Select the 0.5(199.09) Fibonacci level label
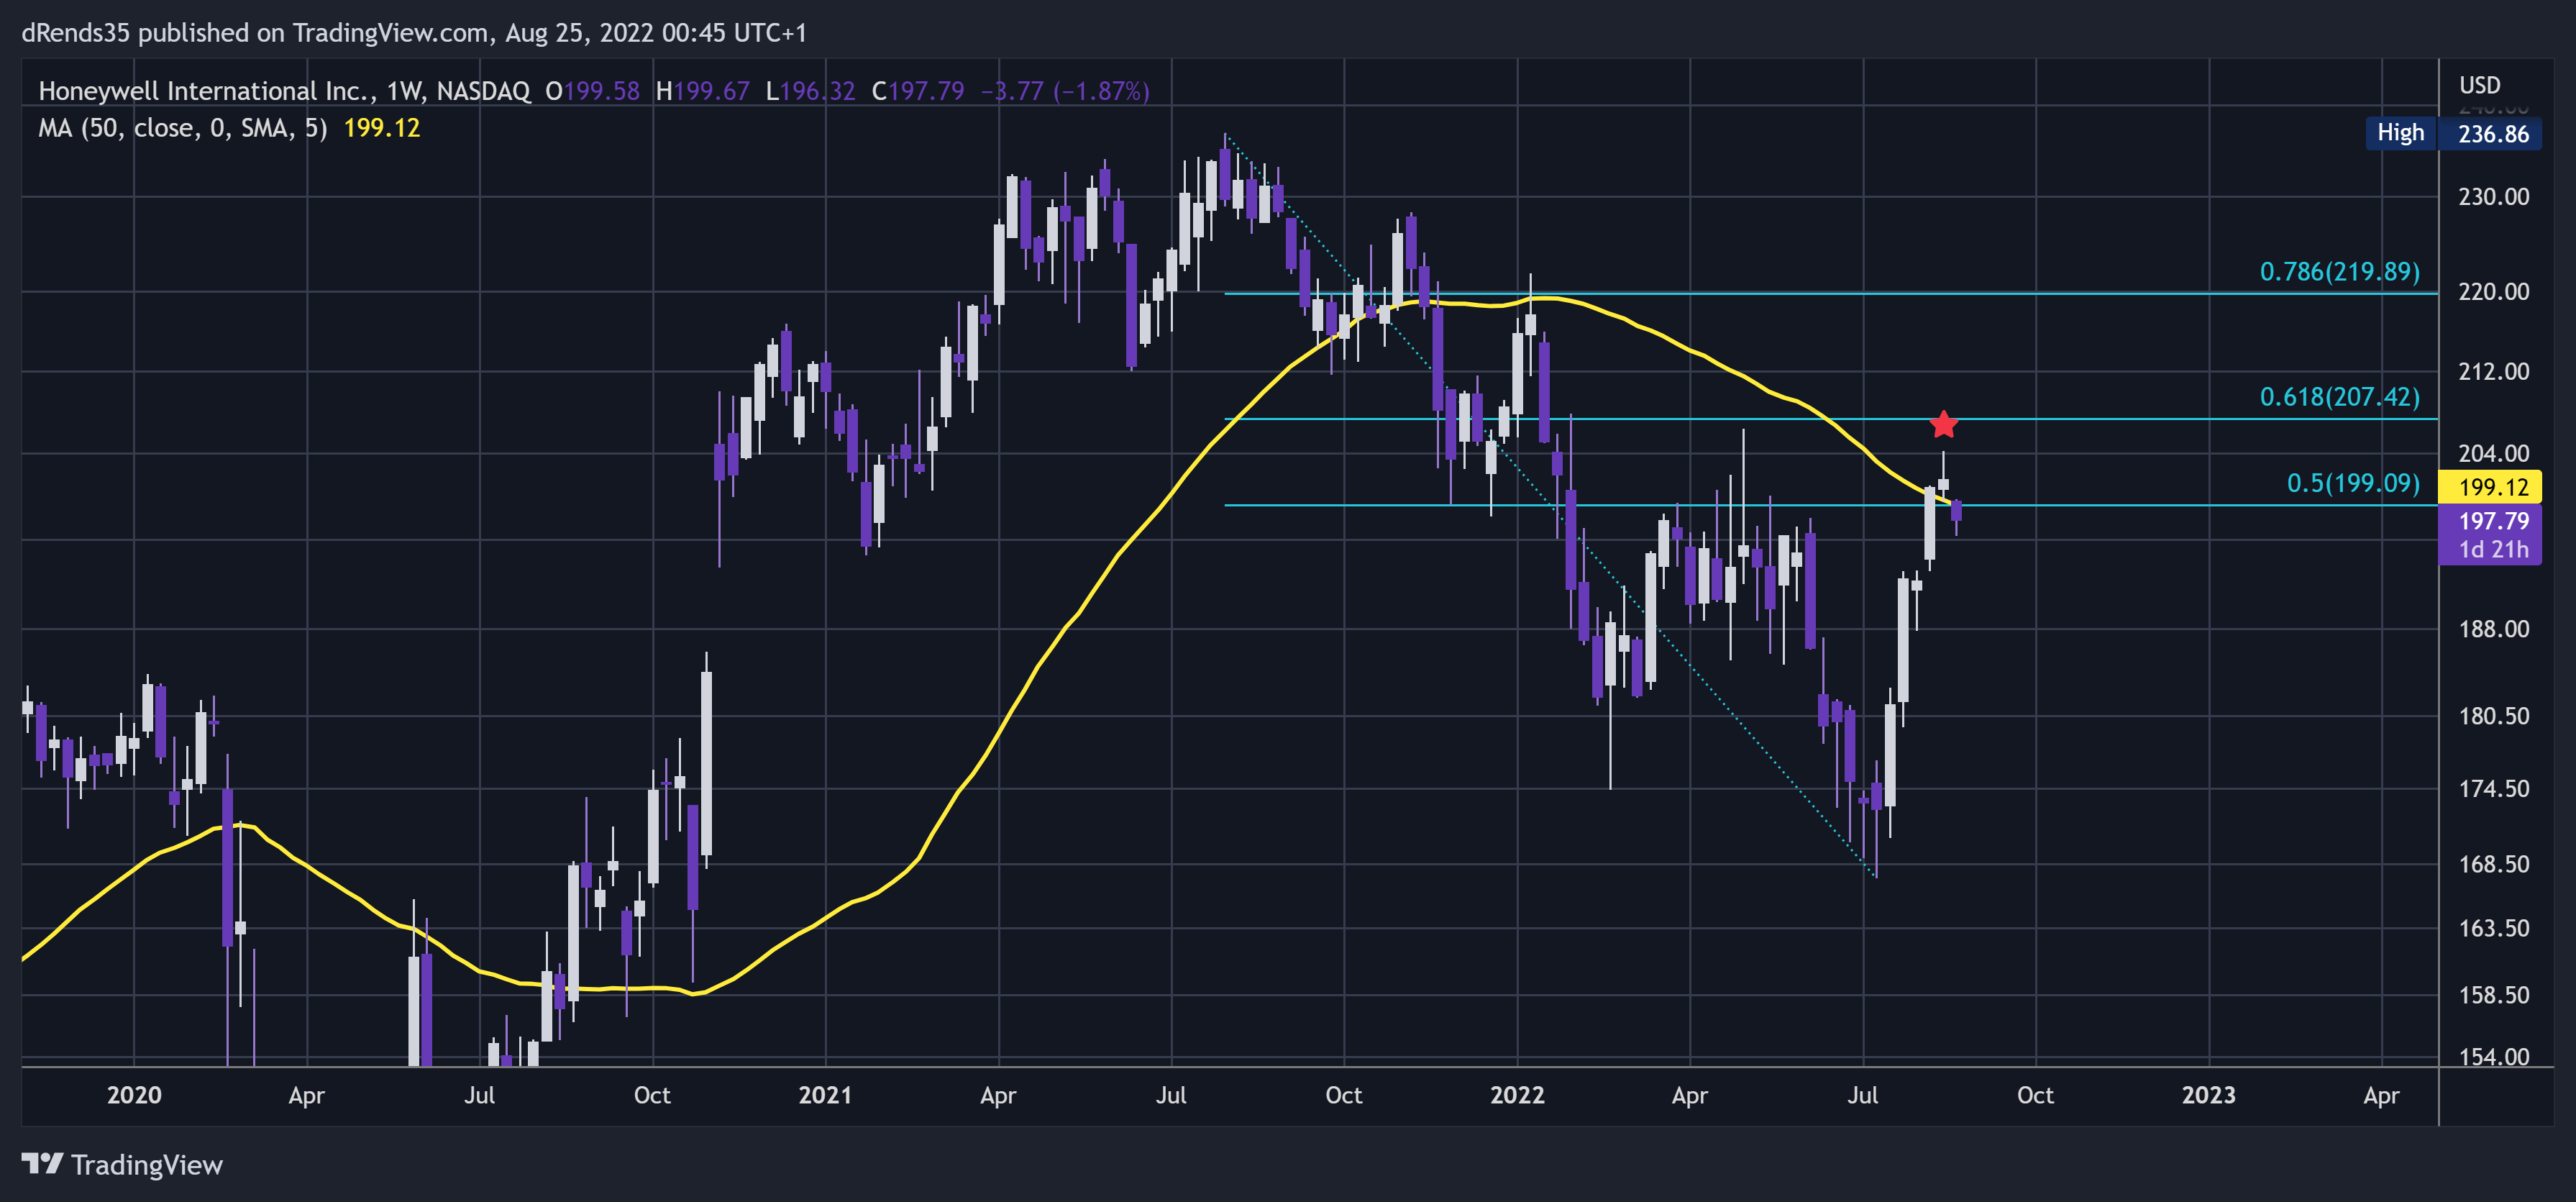Screen dimensions: 2576x1202 tap(2353, 483)
